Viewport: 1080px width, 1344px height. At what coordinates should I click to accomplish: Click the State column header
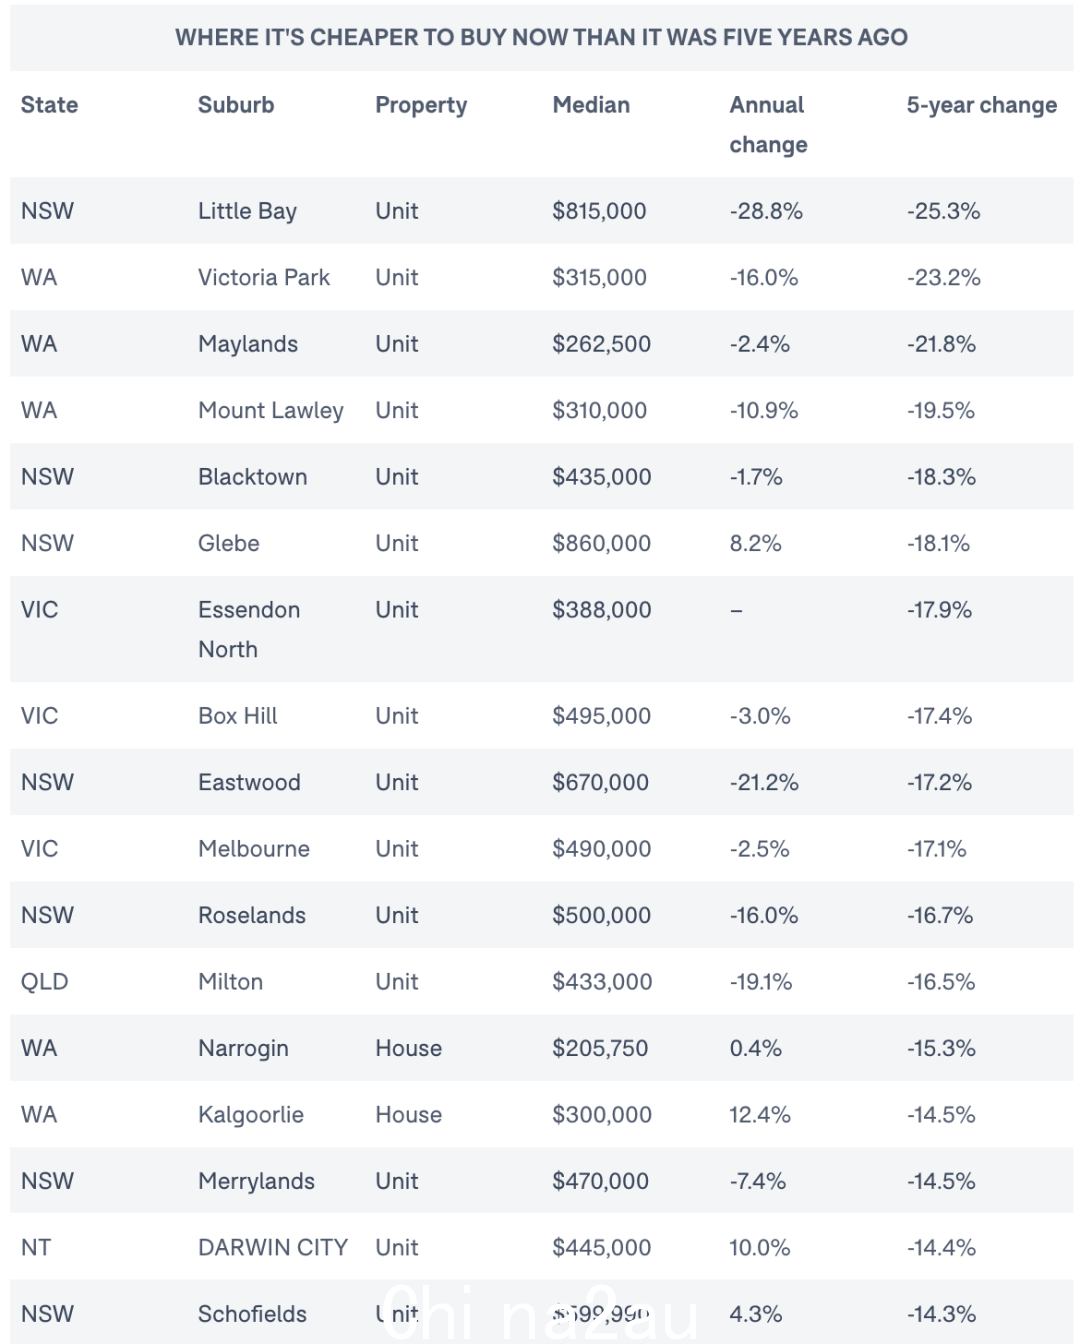click(x=49, y=105)
